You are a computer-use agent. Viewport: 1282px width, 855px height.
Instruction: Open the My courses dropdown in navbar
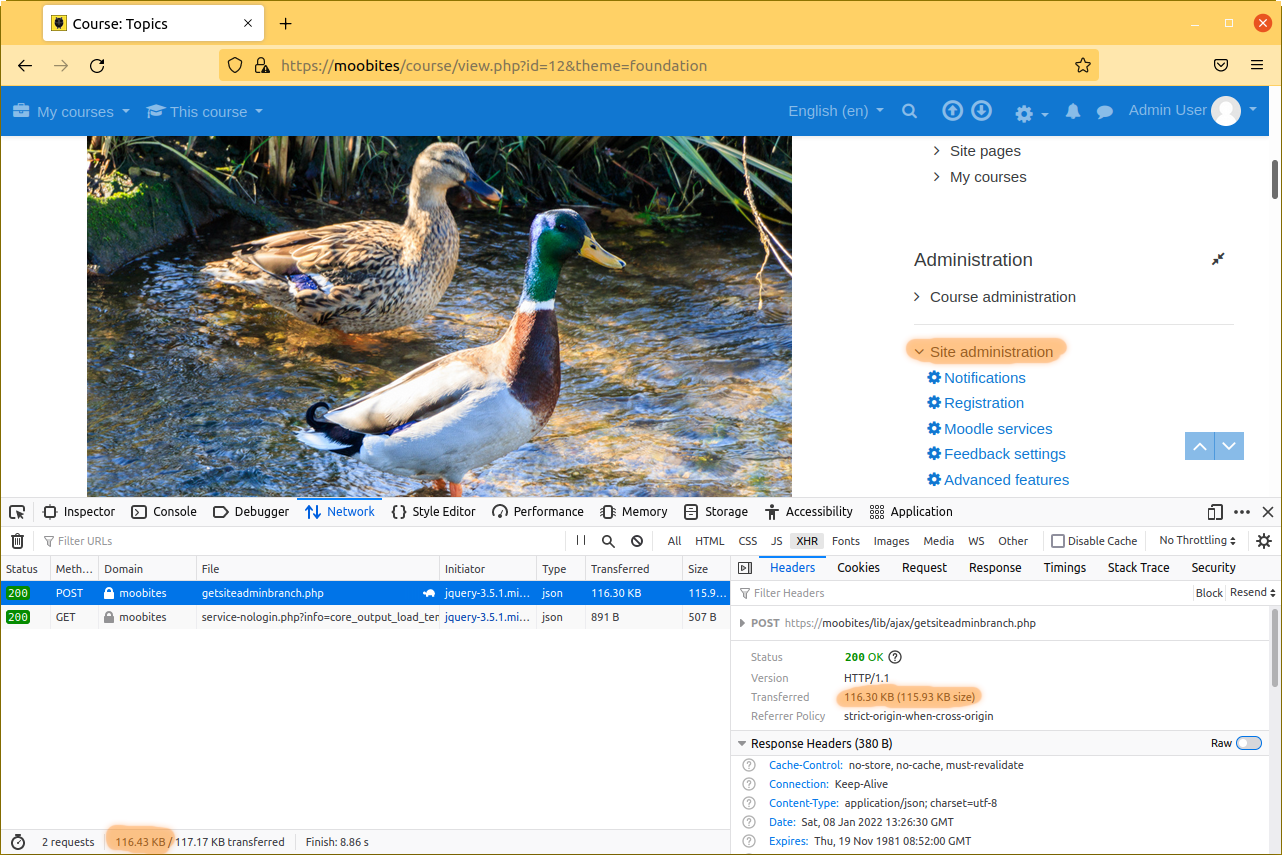pyautogui.click(x=71, y=111)
